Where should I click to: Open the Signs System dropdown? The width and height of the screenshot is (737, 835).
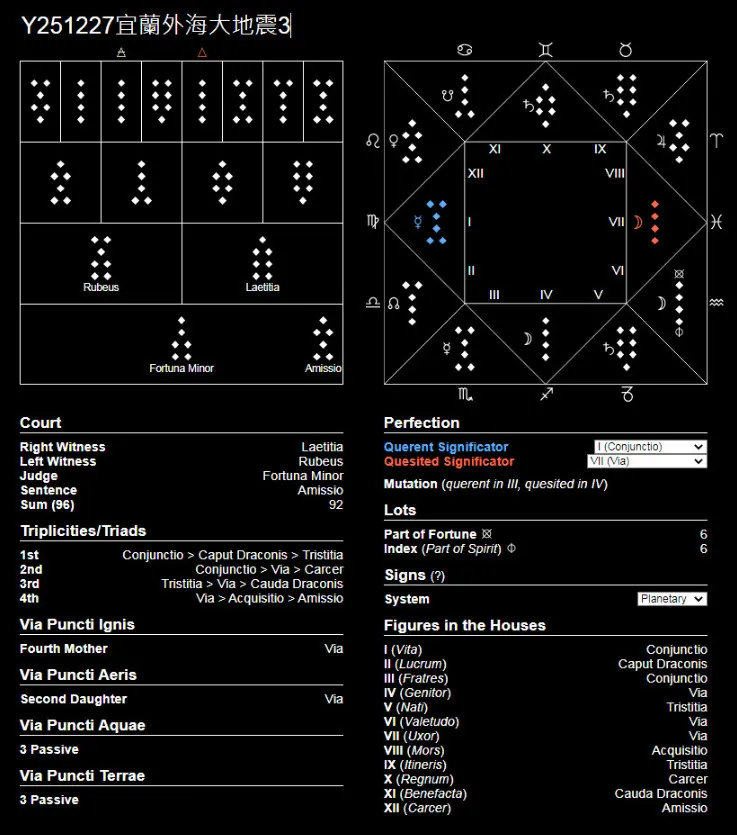click(x=672, y=599)
